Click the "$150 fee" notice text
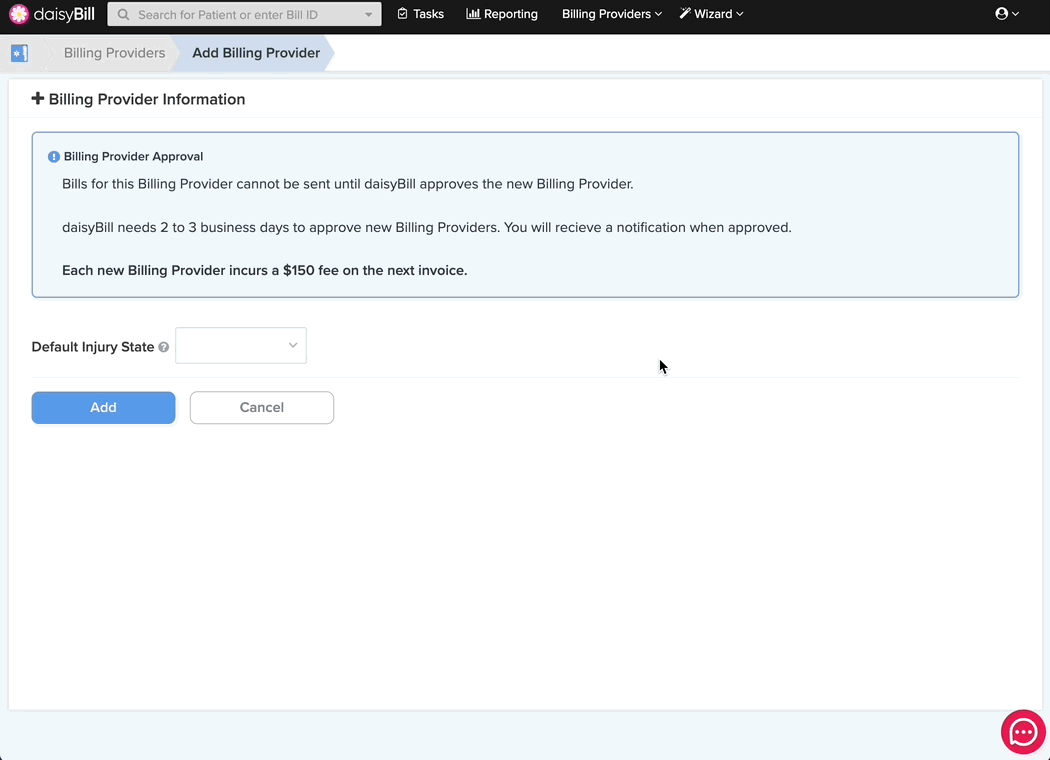 click(265, 271)
